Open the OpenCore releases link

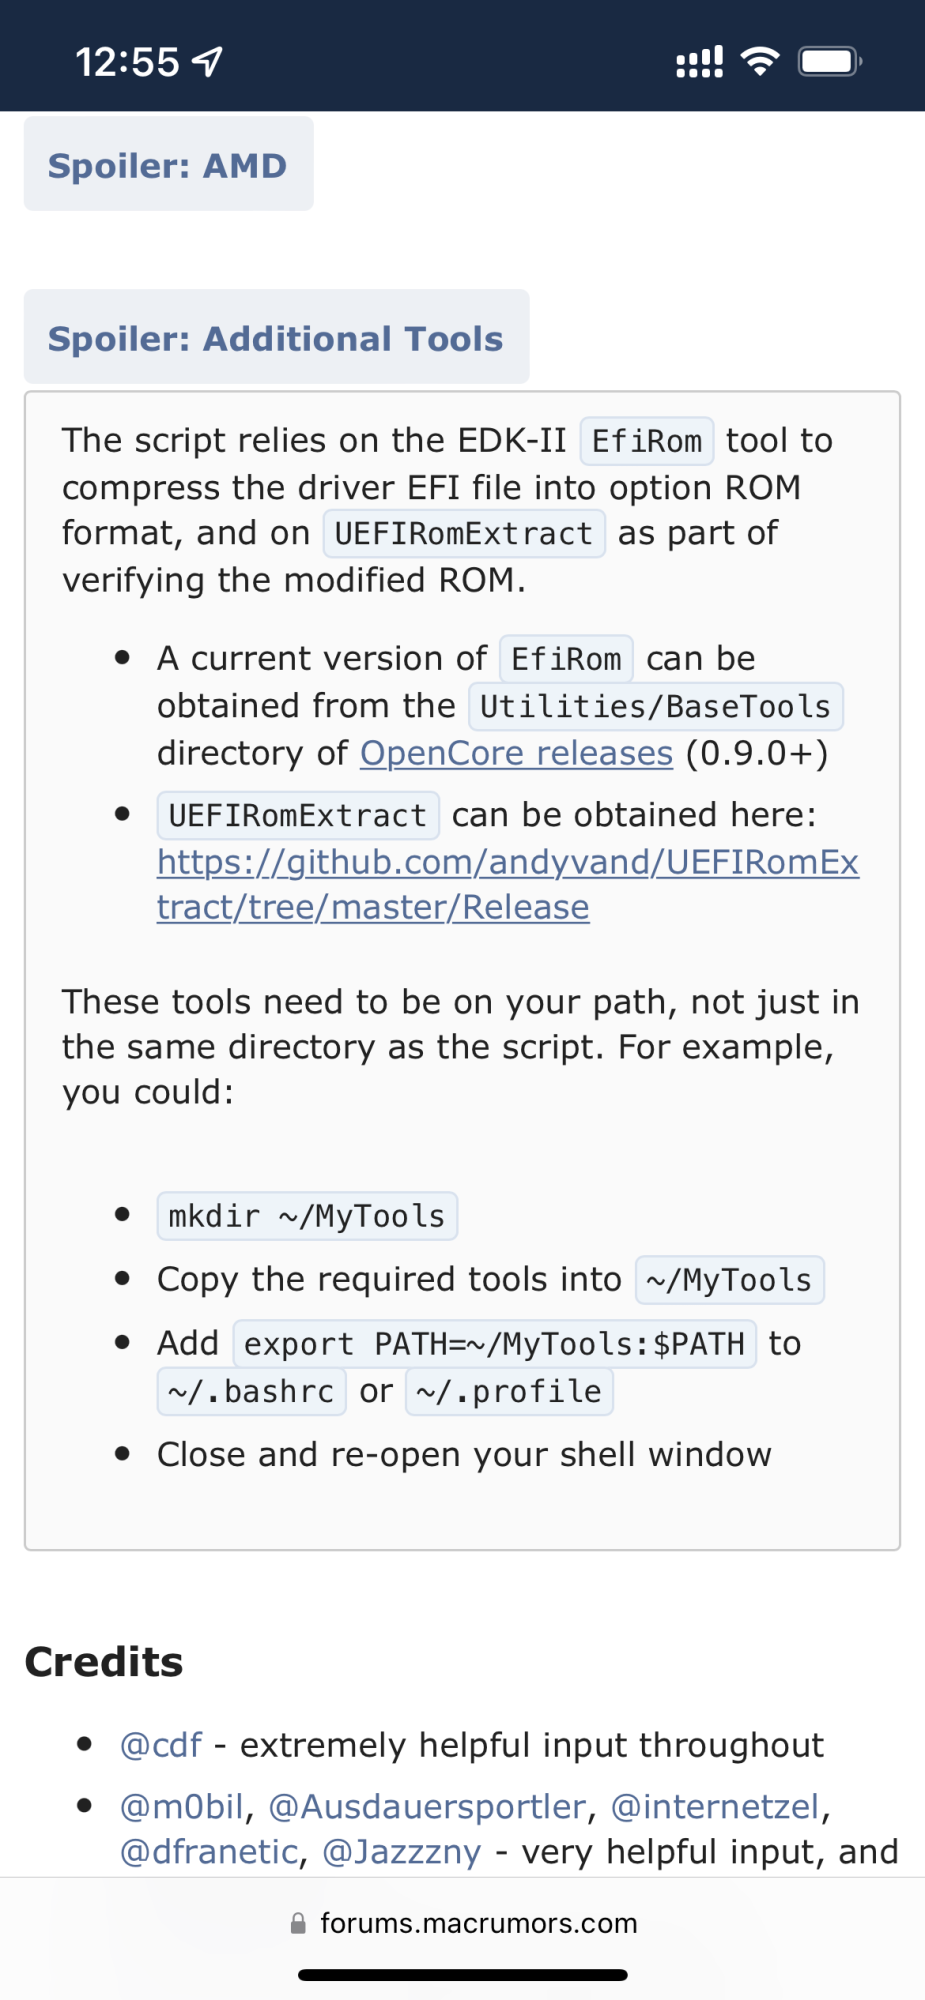[516, 753]
